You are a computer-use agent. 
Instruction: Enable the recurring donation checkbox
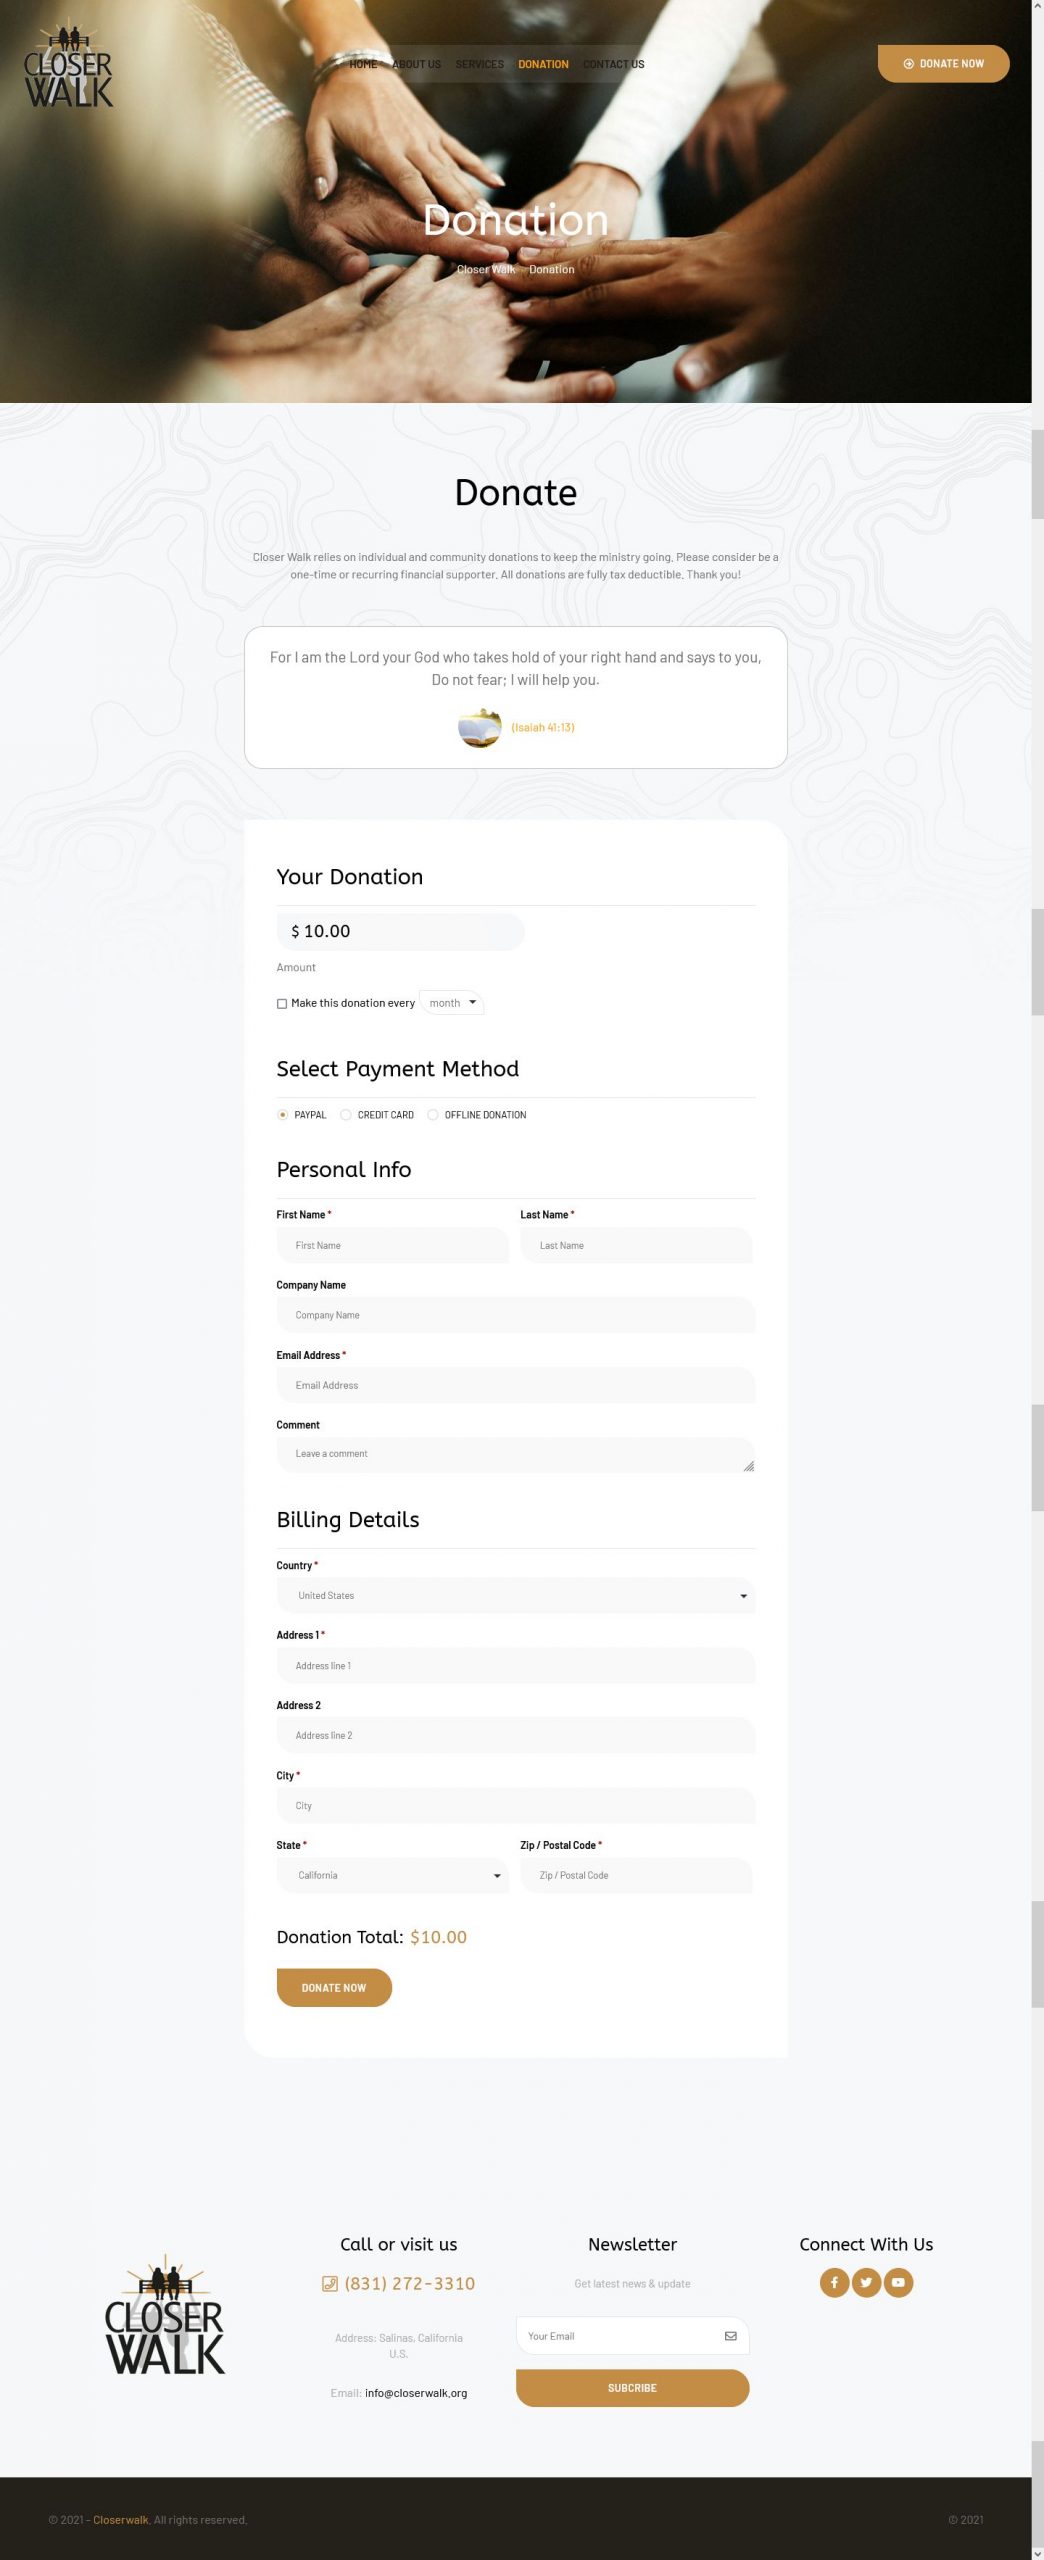282,1003
